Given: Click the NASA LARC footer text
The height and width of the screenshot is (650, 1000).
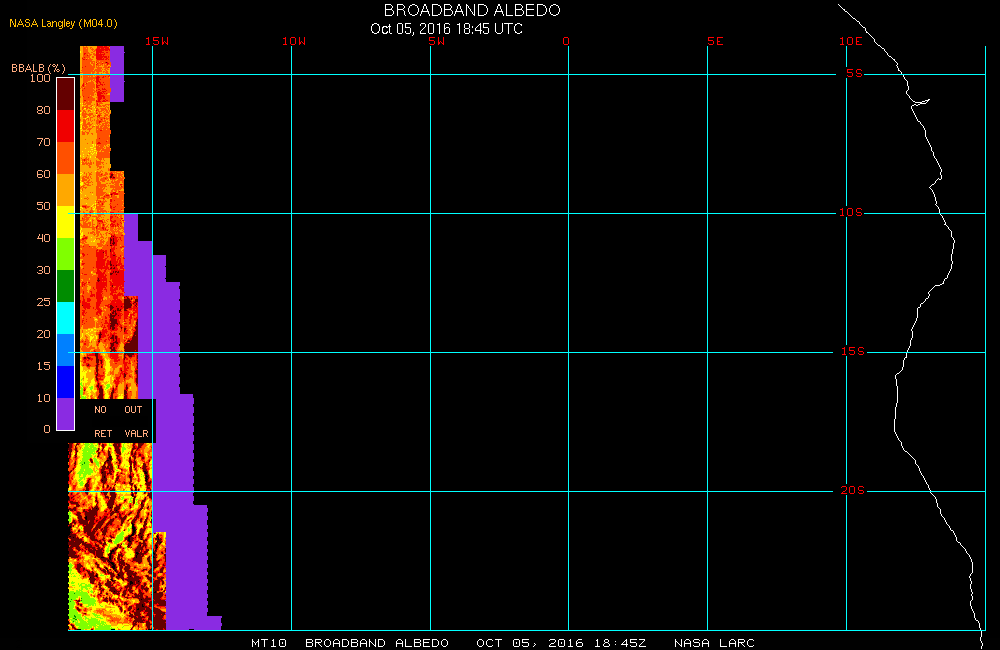Looking at the screenshot, I should [x=714, y=643].
